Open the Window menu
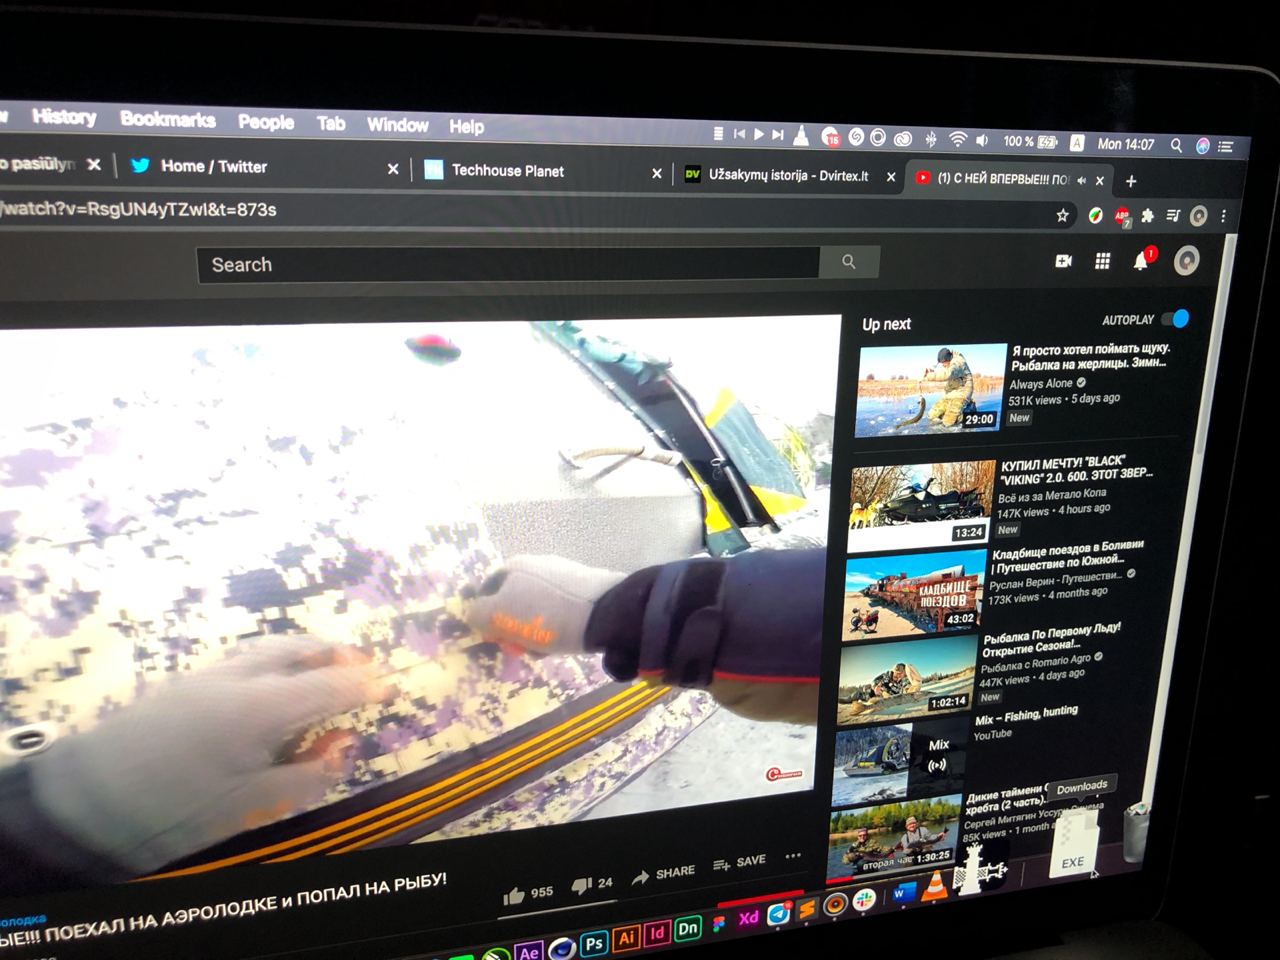This screenshot has height=960, width=1280. 397,125
